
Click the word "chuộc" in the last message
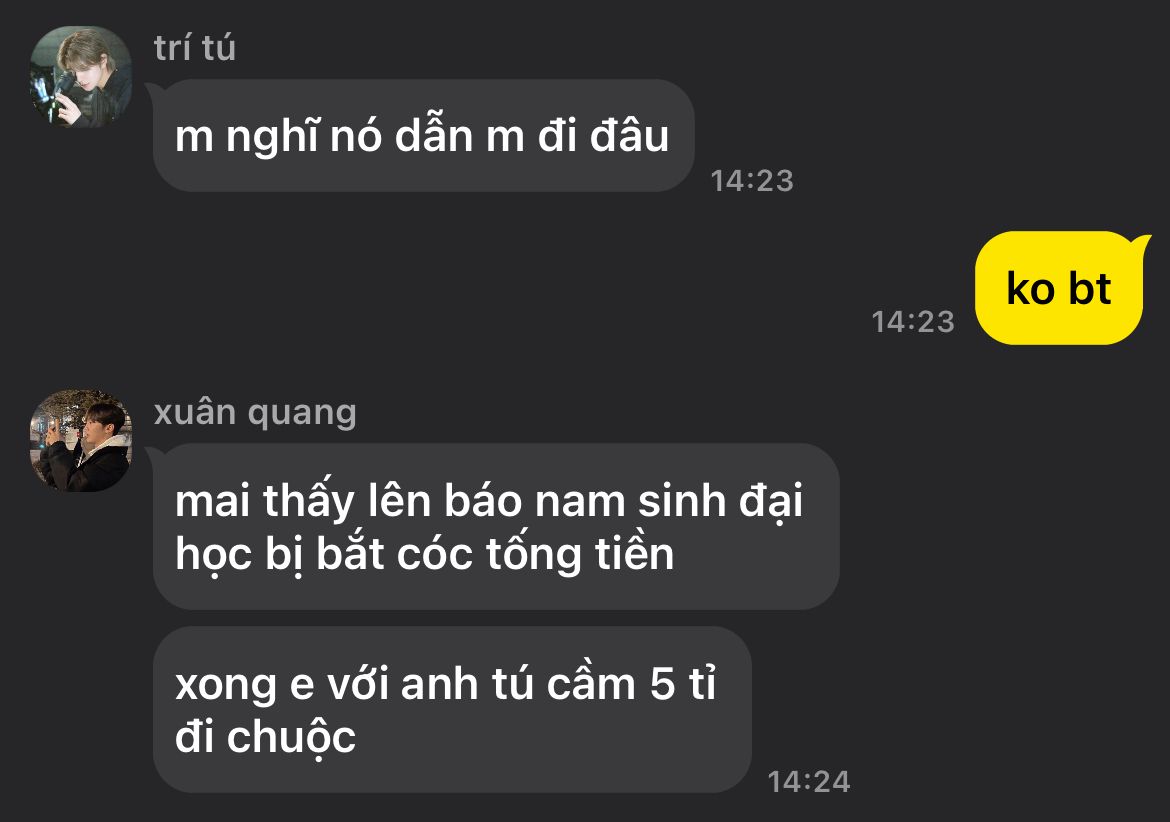pyautogui.click(x=292, y=738)
